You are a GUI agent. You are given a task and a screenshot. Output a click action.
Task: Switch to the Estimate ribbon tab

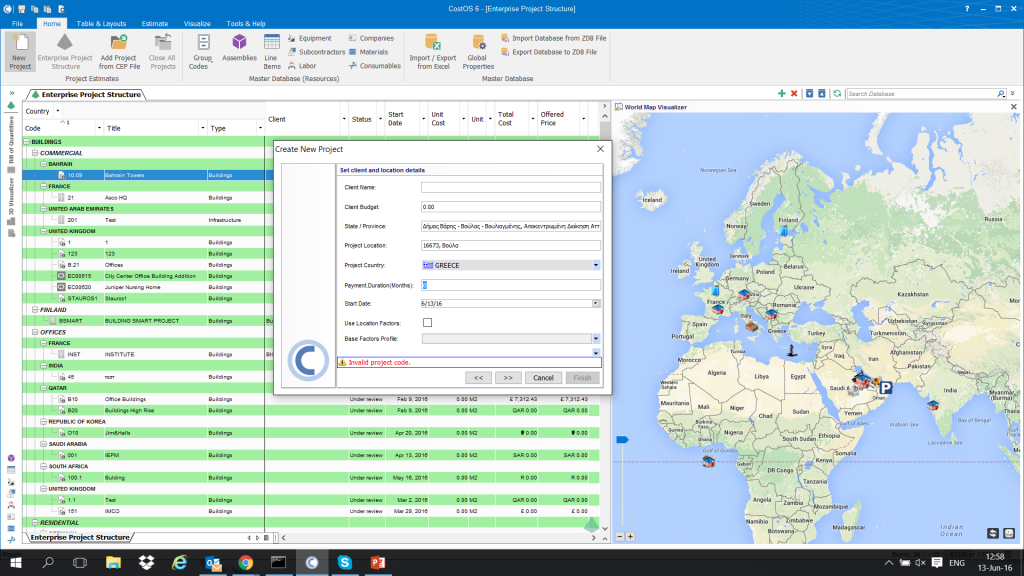[x=155, y=24]
